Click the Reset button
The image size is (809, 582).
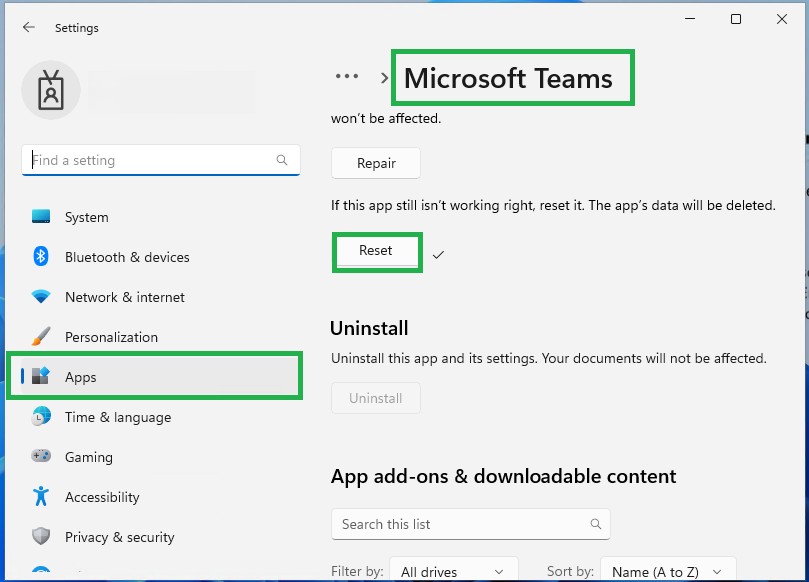376,251
